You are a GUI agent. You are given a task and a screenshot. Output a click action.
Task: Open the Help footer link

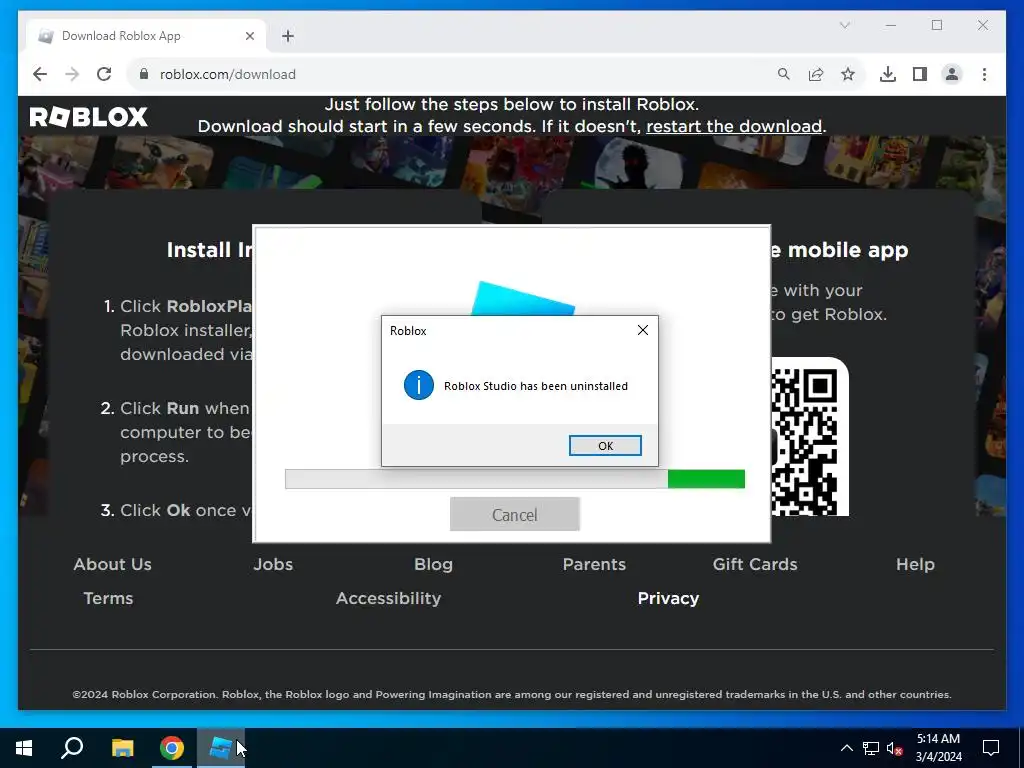tap(915, 564)
